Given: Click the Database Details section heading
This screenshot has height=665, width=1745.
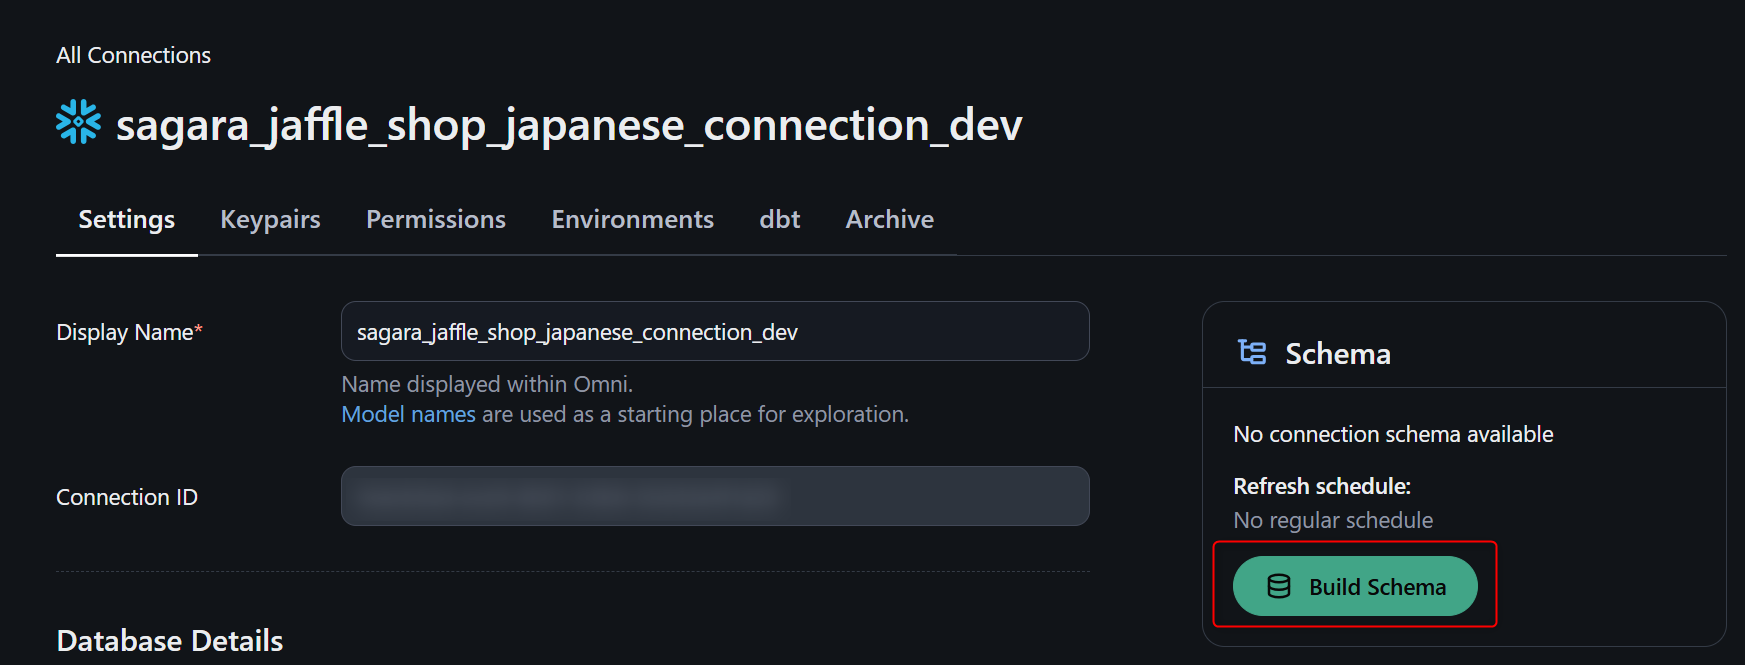Looking at the screenshot, I should pyautogui.click(x=170, y=640).
